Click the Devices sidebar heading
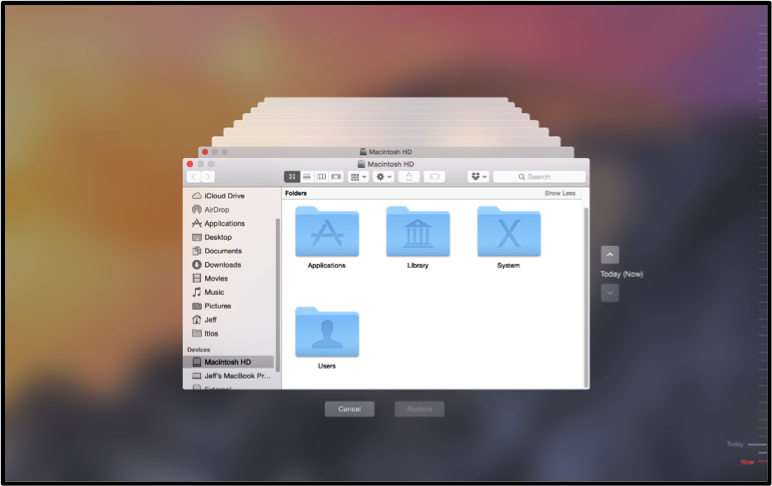Screen dimensions: 772x486 pos(198,350)
